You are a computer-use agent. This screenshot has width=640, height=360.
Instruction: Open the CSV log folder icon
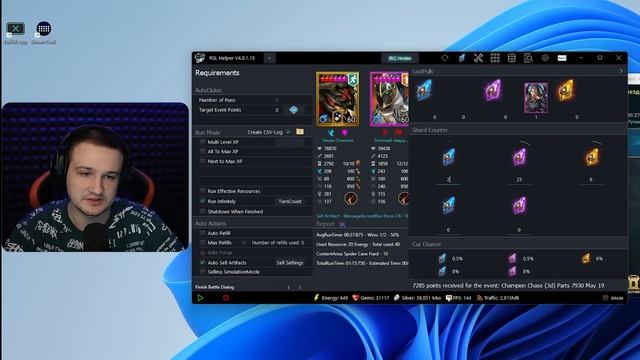click(x=300, y=131)
